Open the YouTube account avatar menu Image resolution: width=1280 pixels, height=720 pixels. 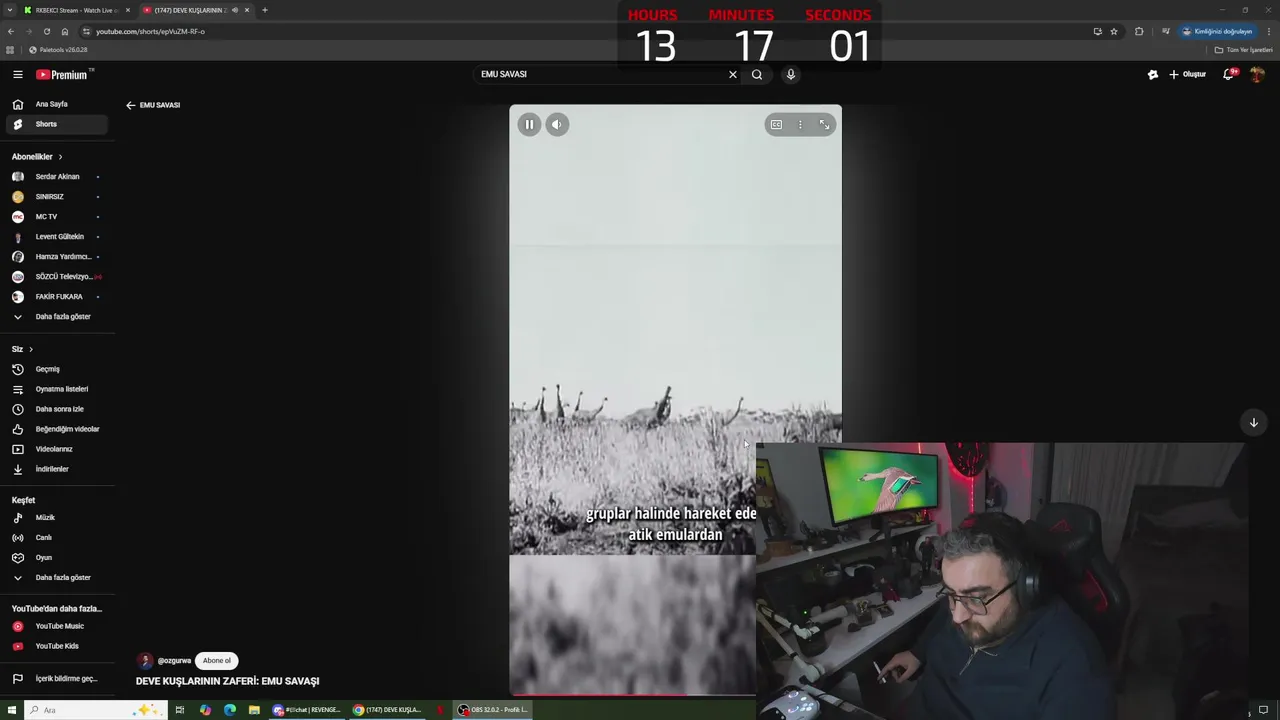pyautogui.click(x=1258, y=74)
